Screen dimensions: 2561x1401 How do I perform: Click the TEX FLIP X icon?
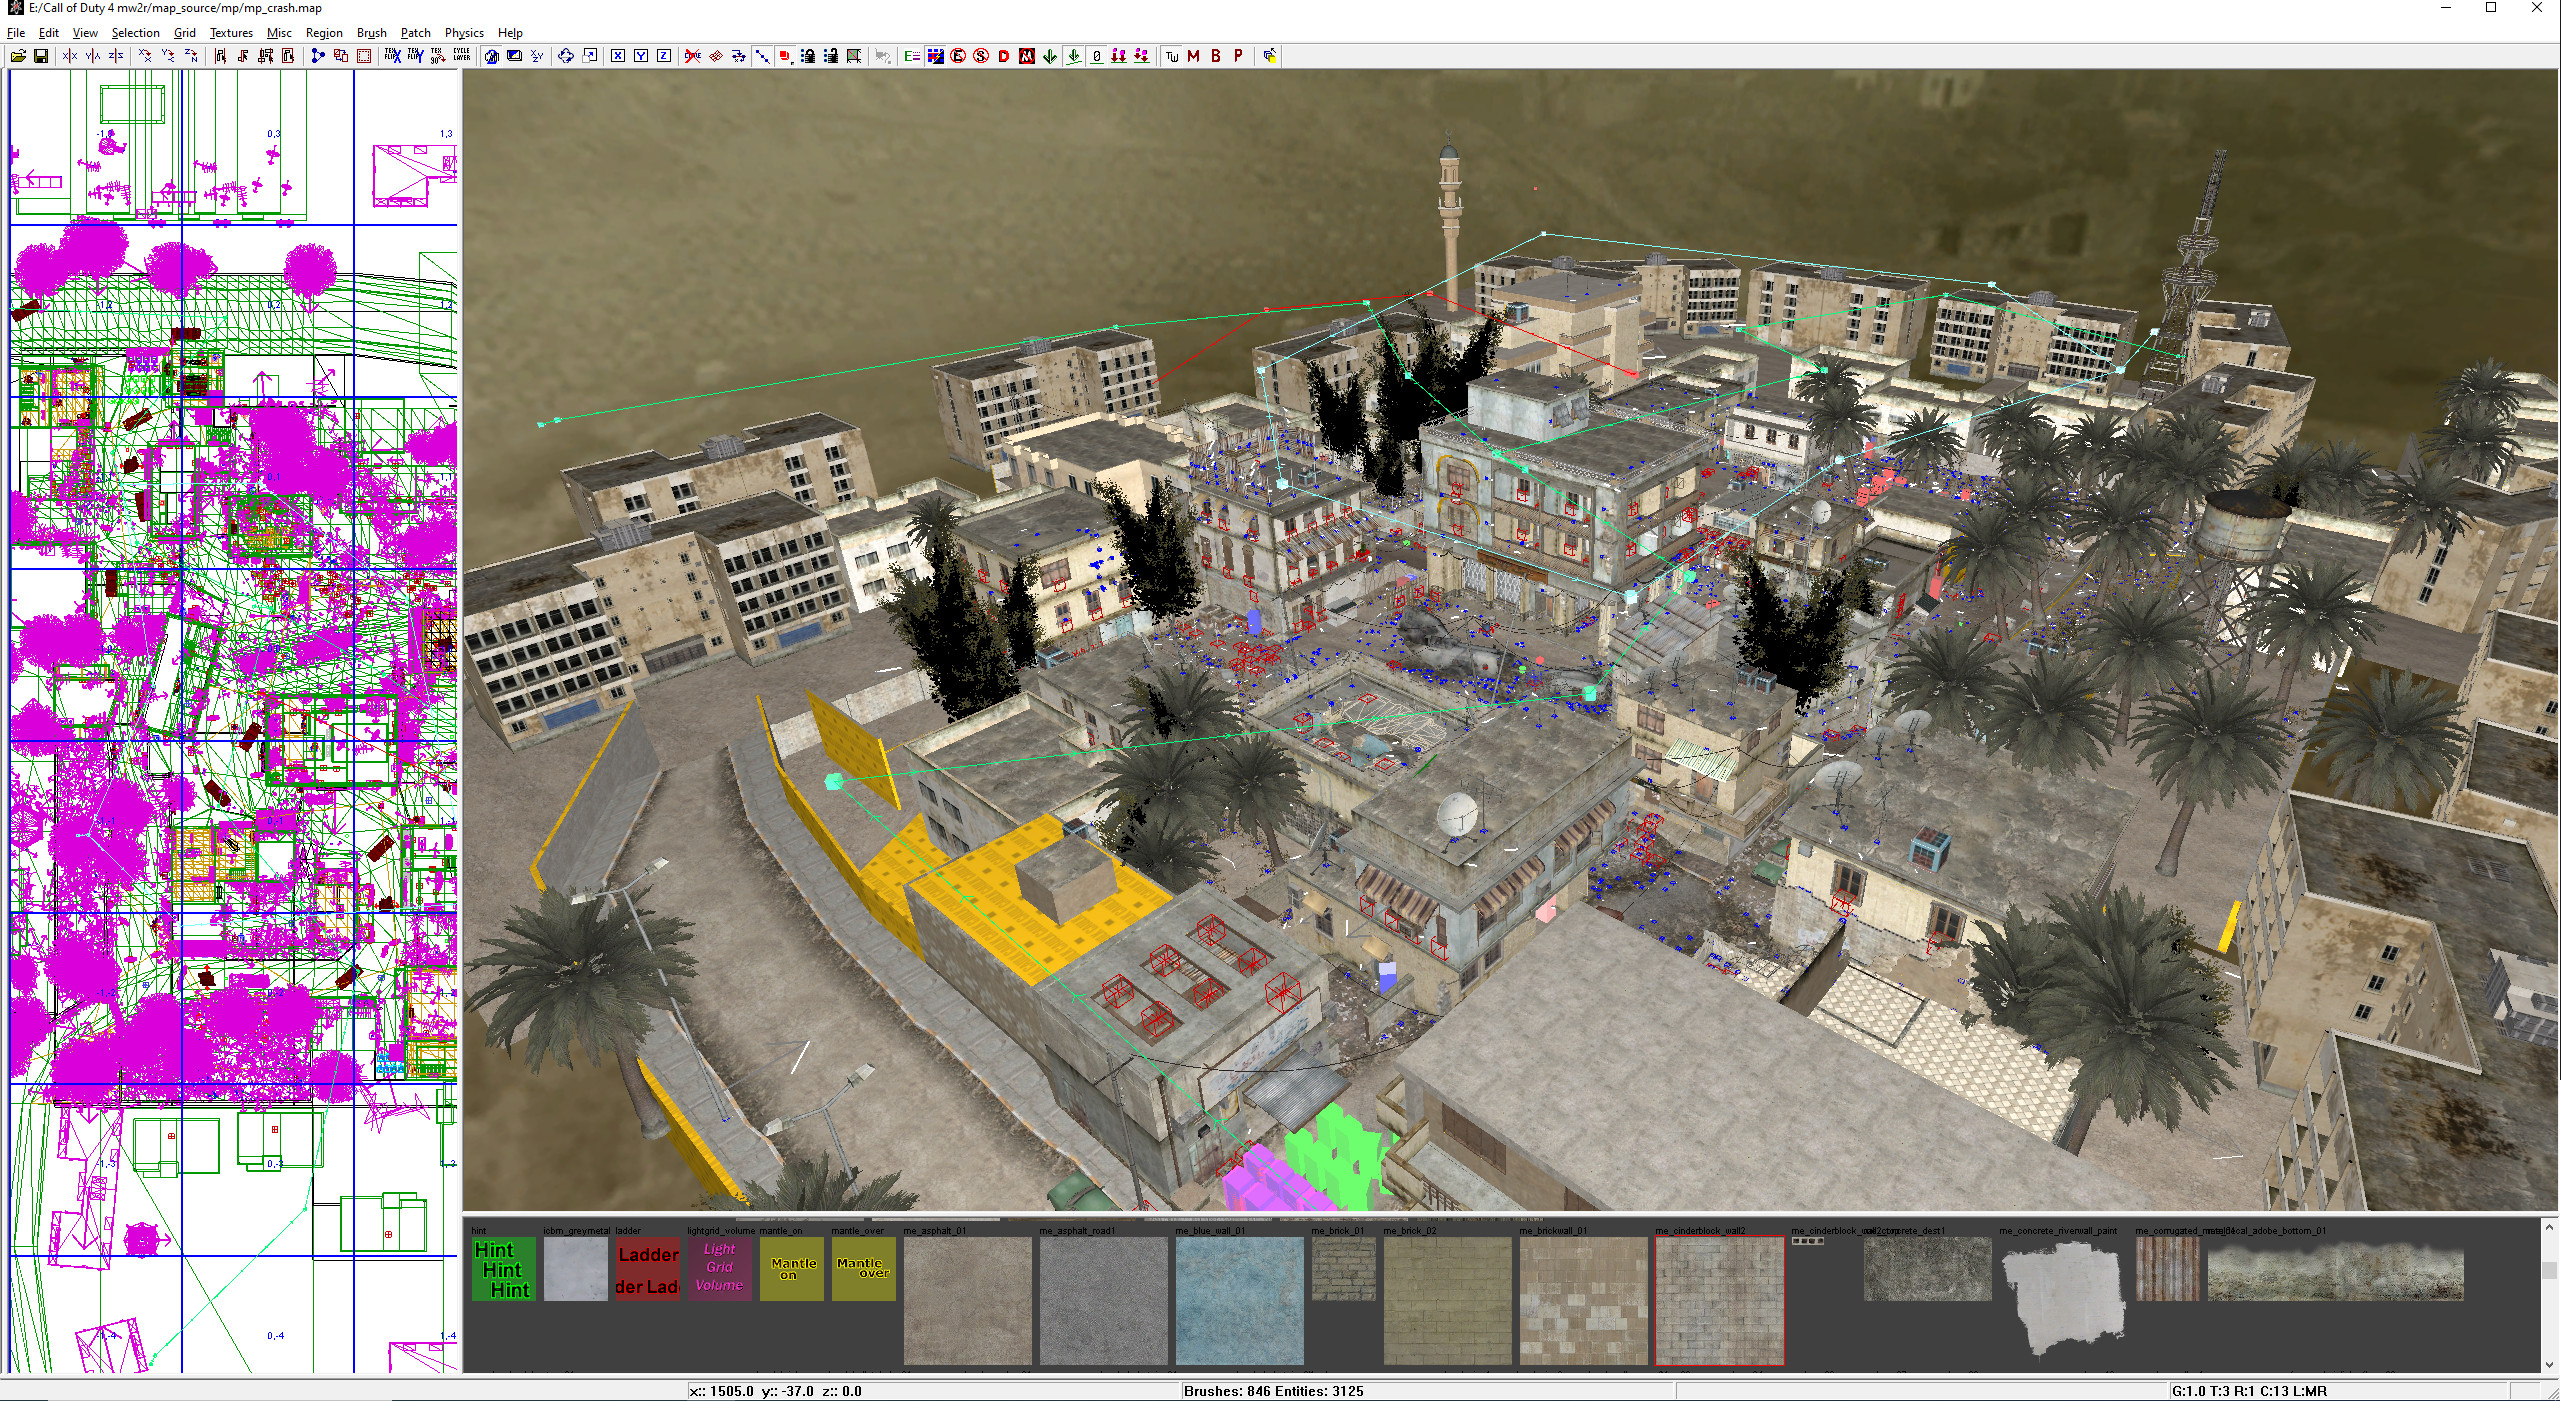click(x=393, y=56)
